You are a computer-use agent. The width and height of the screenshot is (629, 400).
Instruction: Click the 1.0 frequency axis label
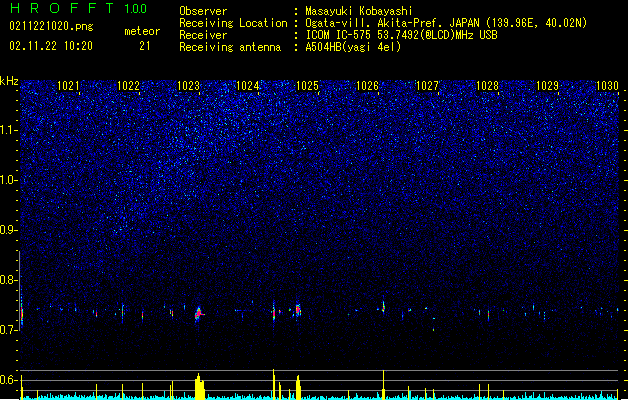coord(9,180)
